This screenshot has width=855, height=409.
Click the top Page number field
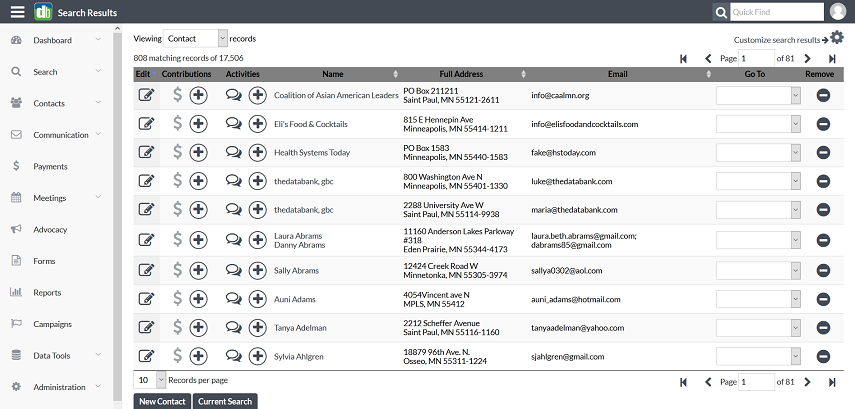click(x=756, y=58)
